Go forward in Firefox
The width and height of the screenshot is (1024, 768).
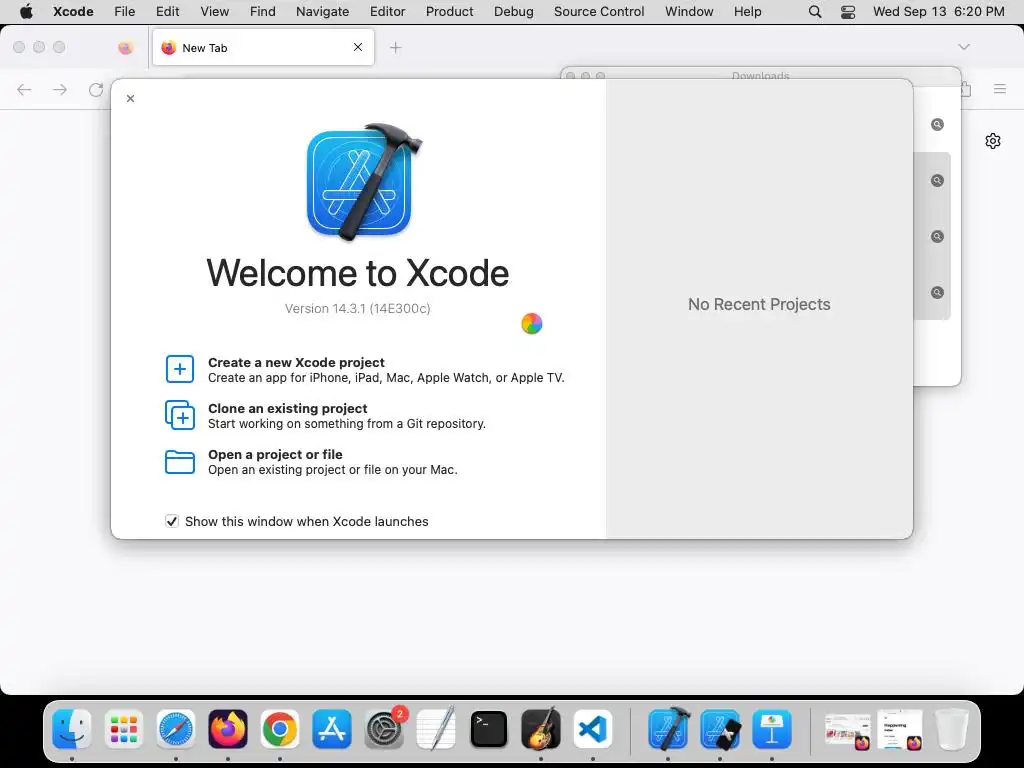tap(60, 89)
